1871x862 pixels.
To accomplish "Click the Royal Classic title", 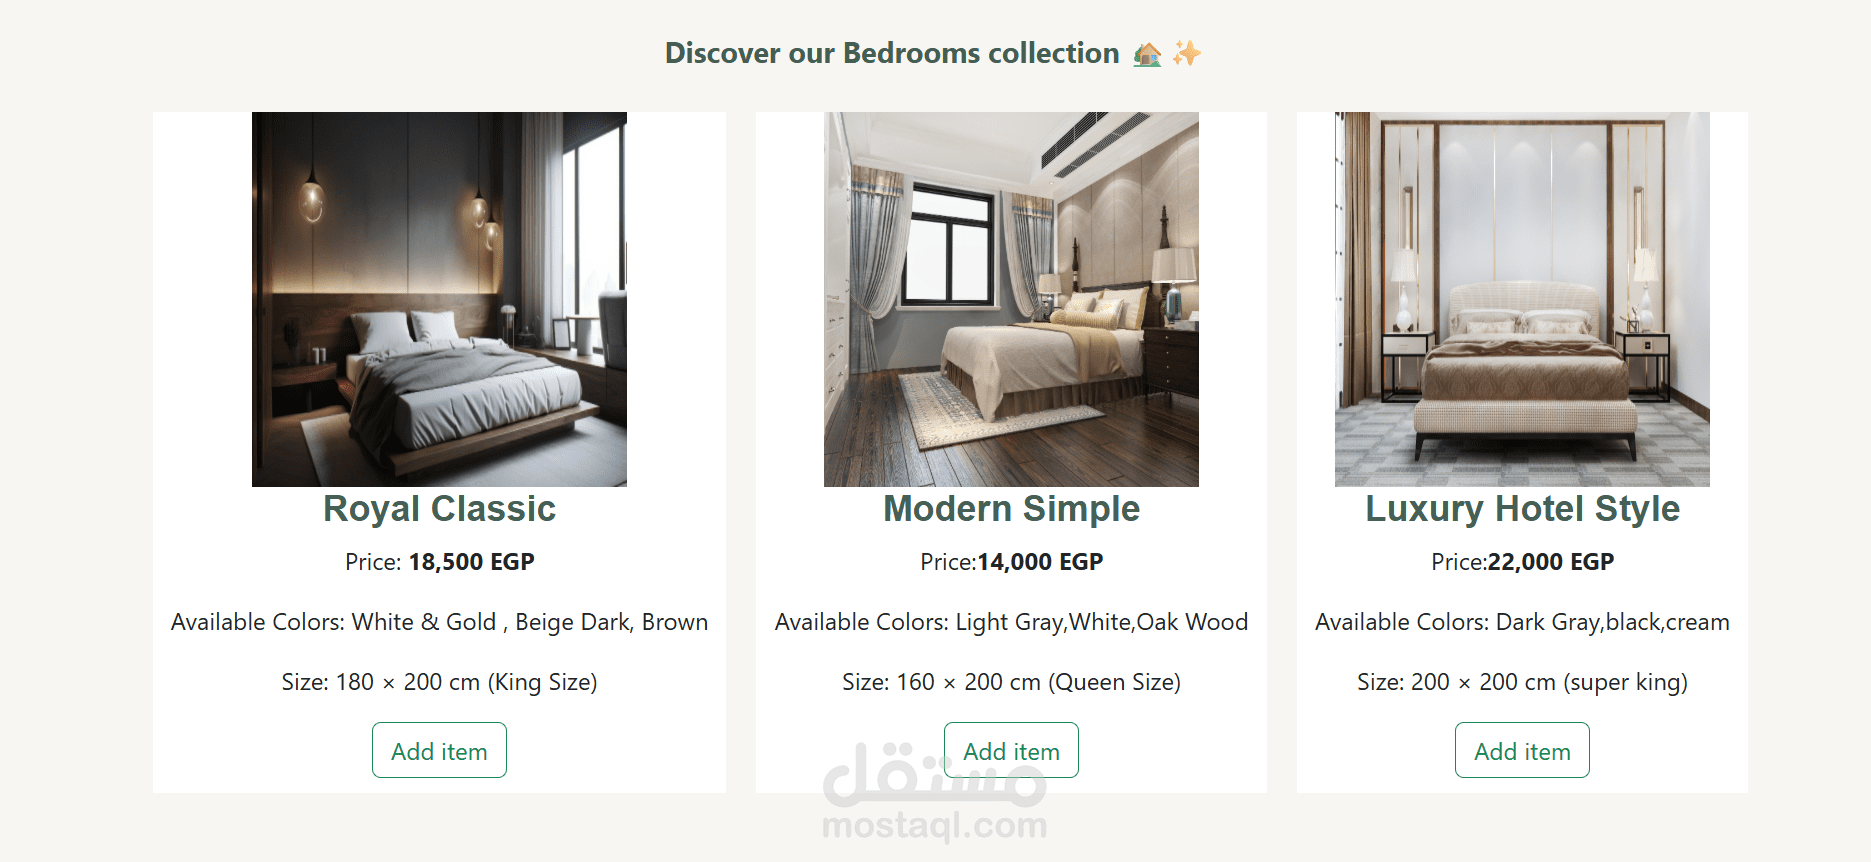I will [439, 509].
